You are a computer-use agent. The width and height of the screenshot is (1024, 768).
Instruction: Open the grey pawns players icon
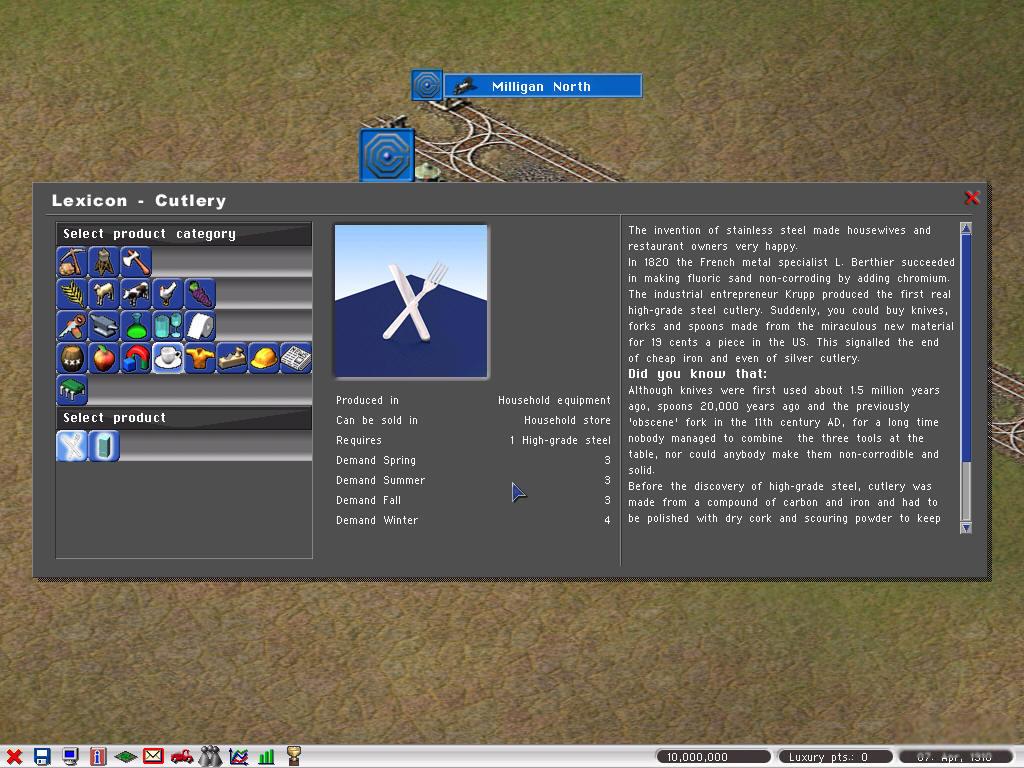coord(210,756)
